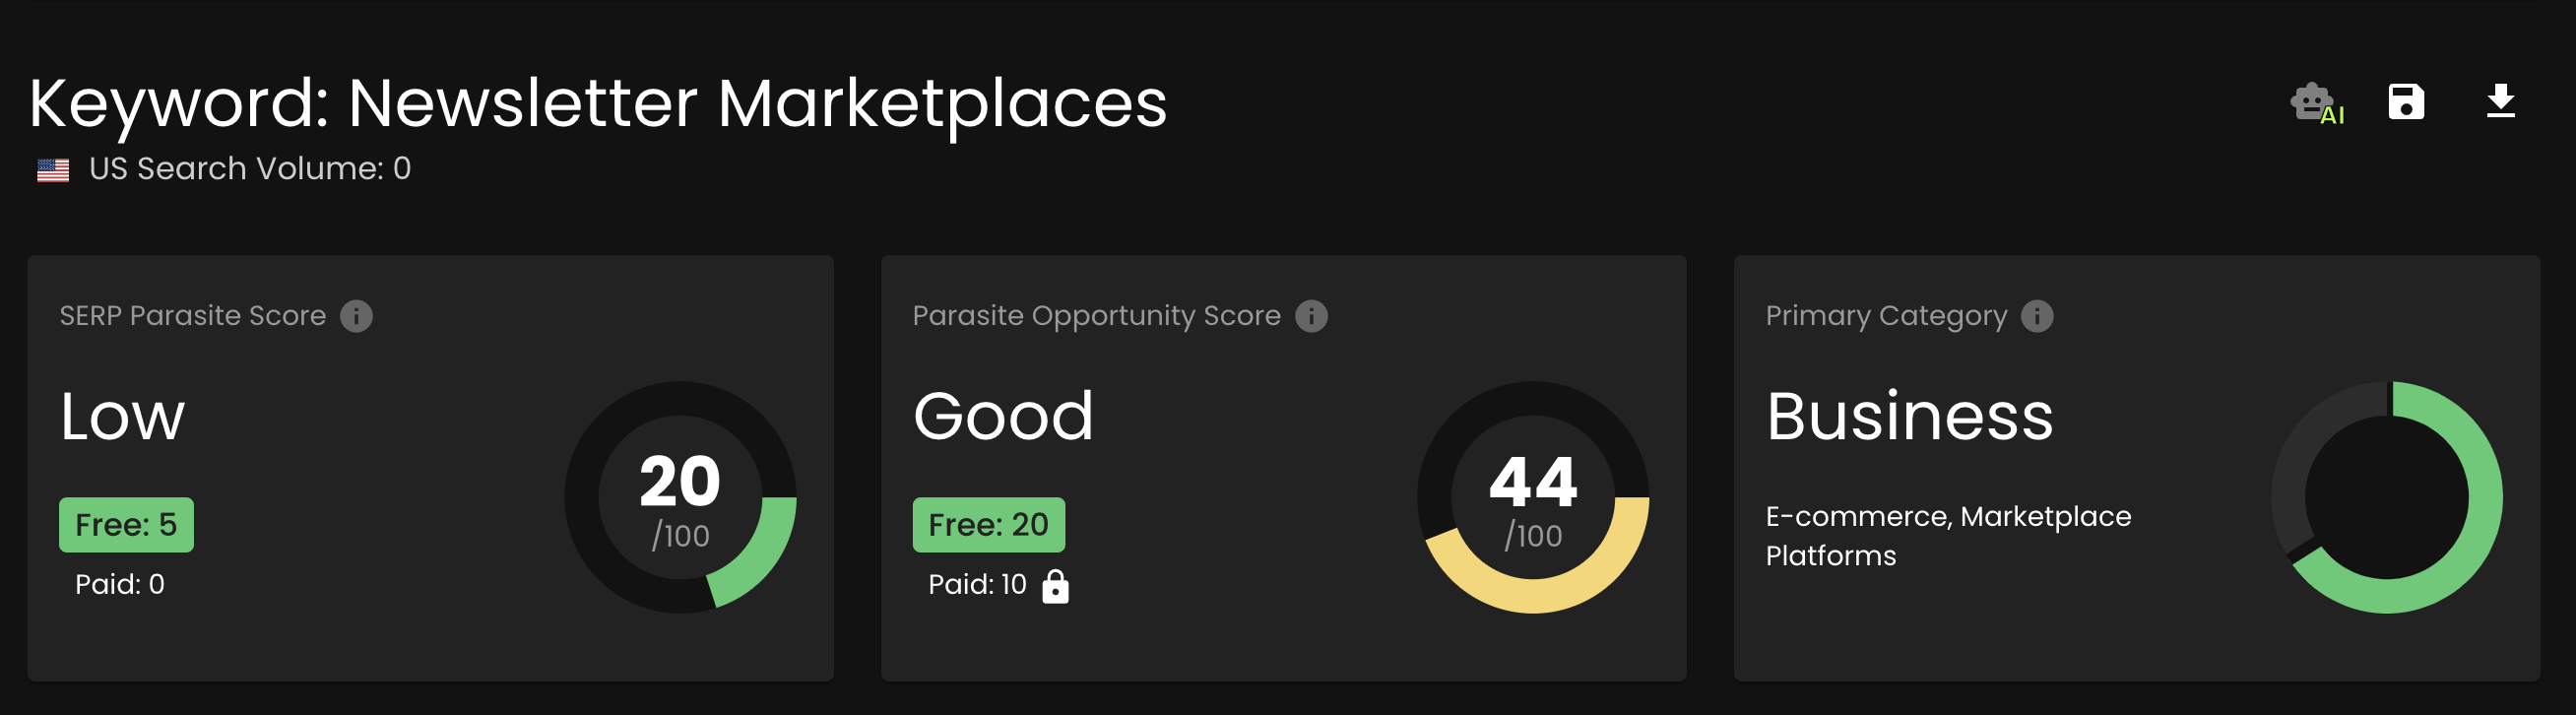Open Parasite Opportunity Score info icon
Image resolution: width=2576 pixels, height=715 pixels.
[1311, 316]
